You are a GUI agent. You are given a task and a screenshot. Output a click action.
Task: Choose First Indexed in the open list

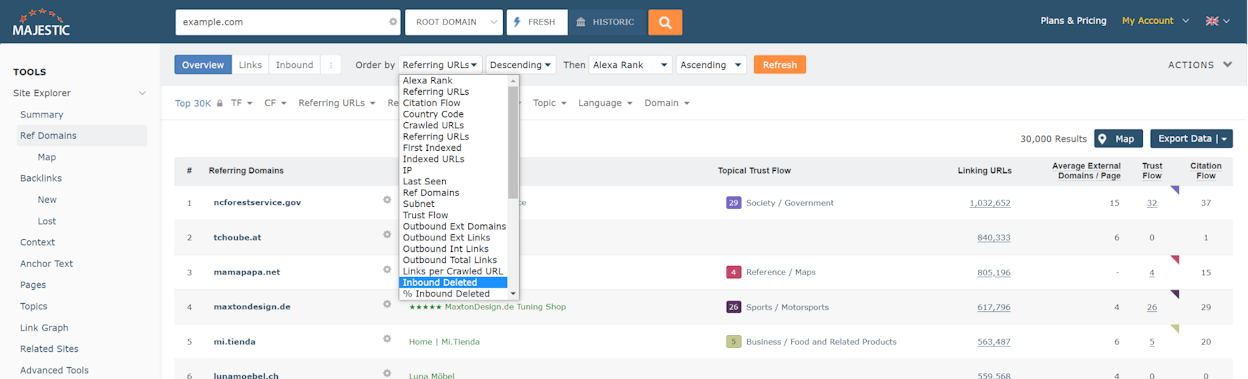[x=454, y=148]
